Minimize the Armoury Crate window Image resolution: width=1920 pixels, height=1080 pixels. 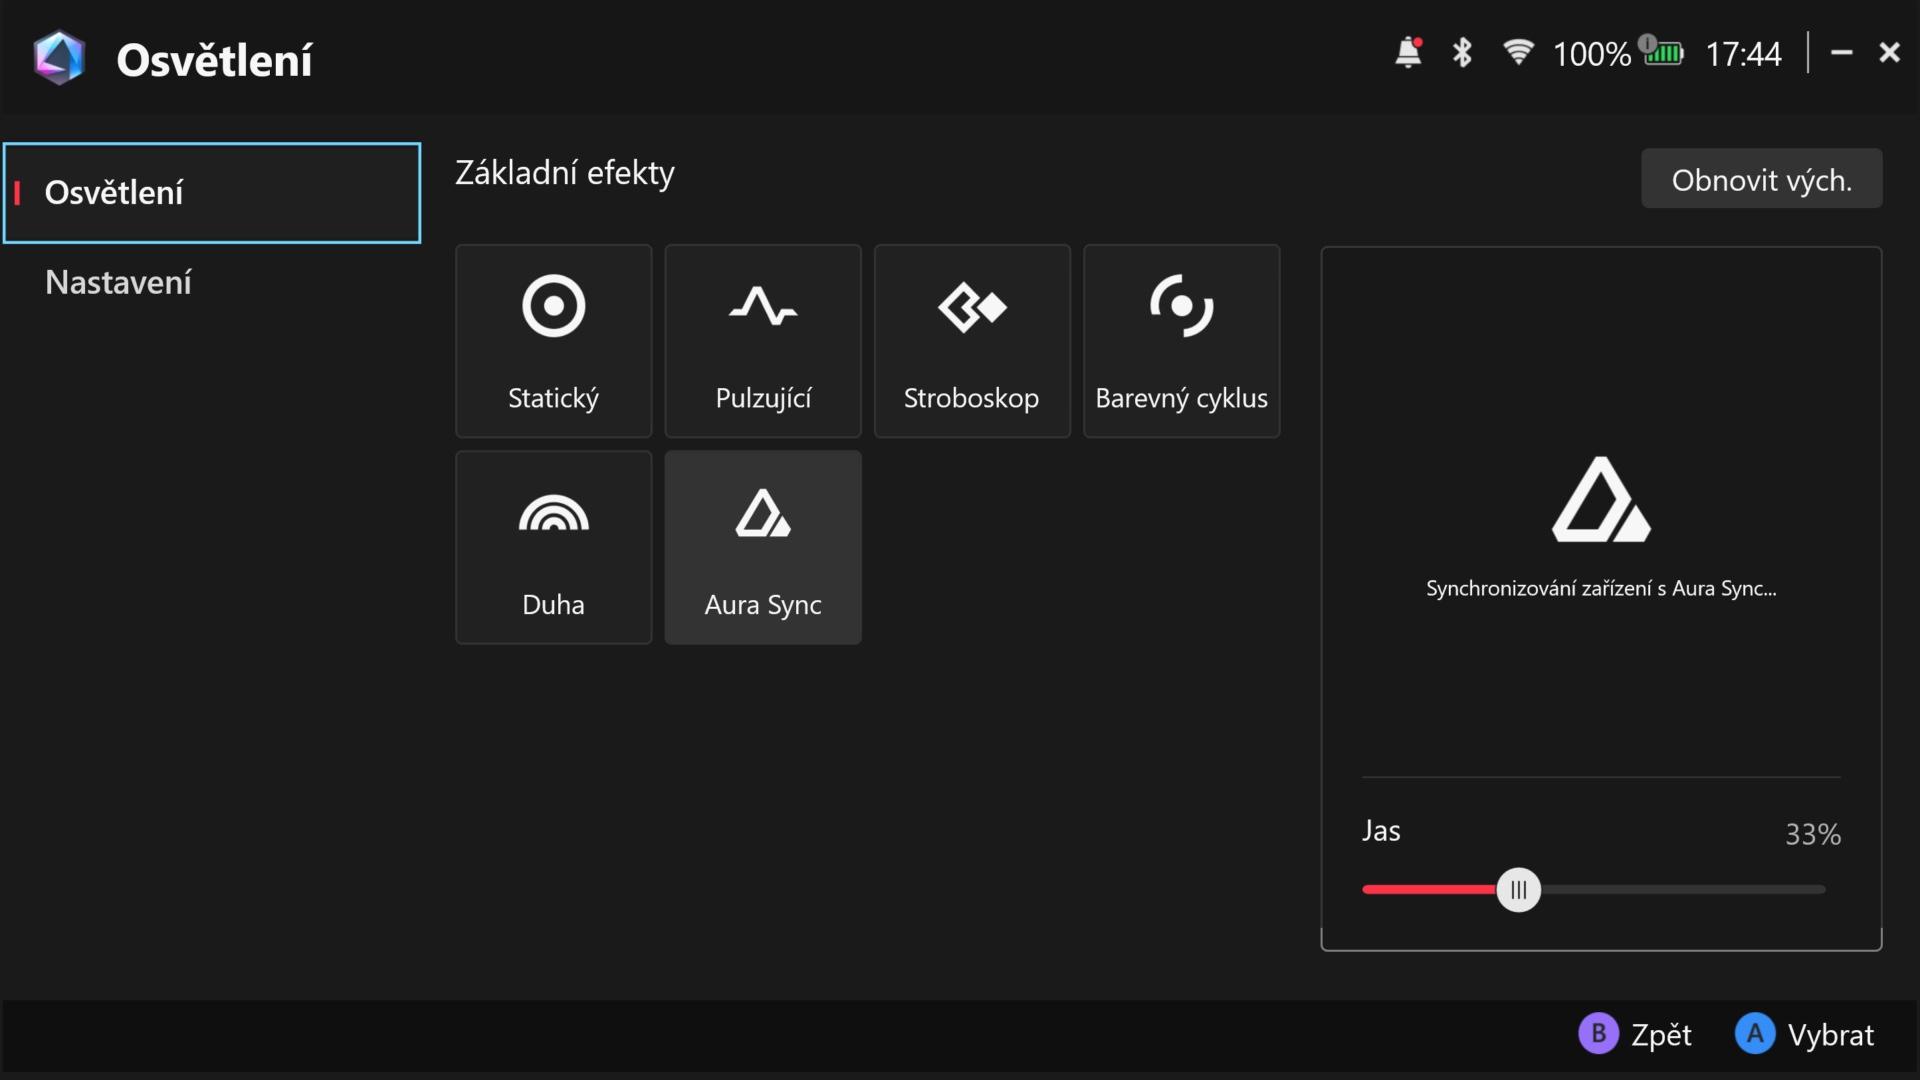tap(1841, 53)
